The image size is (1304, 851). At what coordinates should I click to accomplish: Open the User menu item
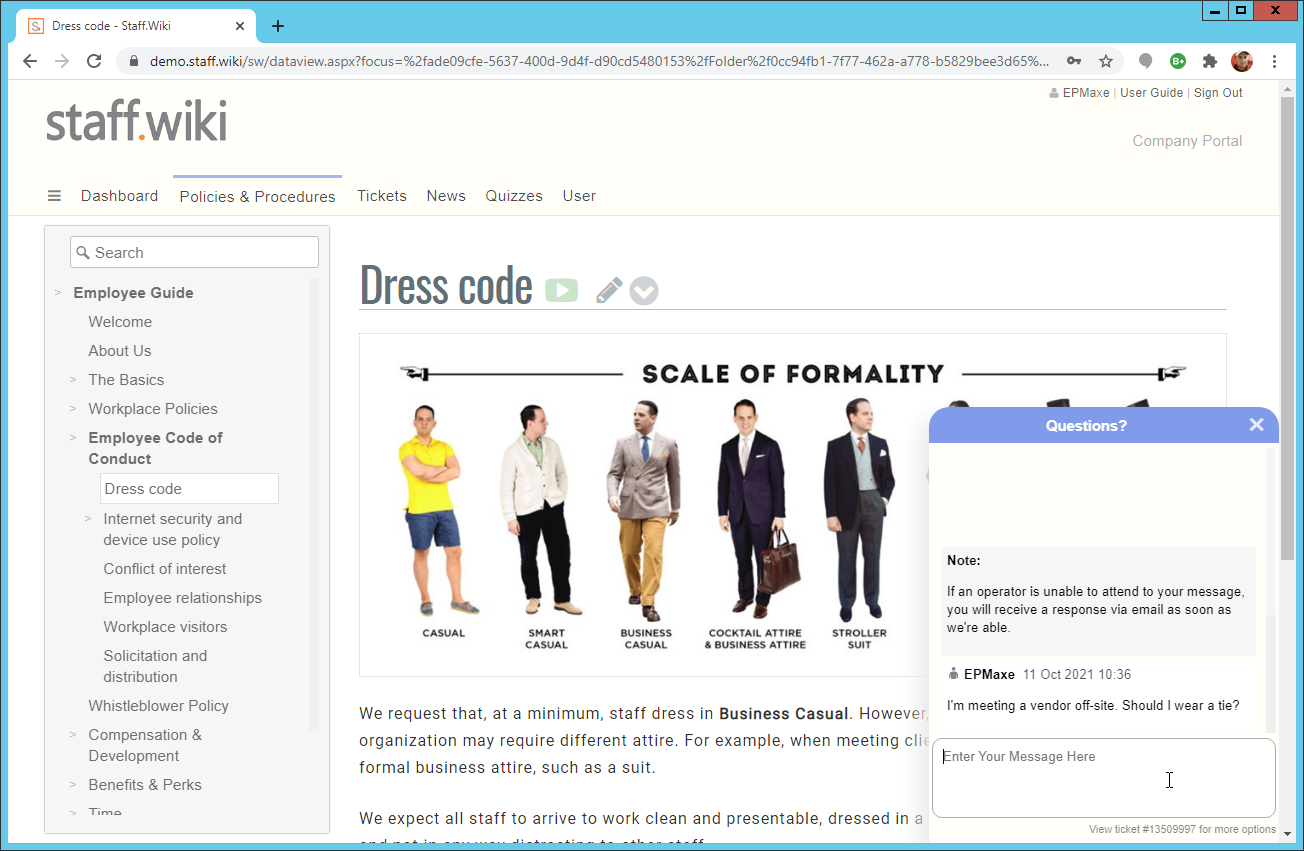579,196
